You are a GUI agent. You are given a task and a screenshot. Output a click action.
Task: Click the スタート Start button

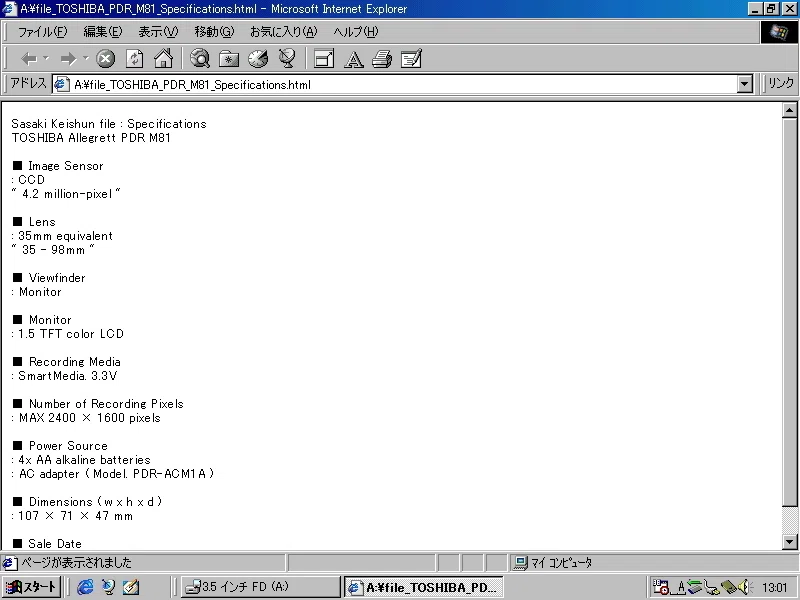(32, 587)
